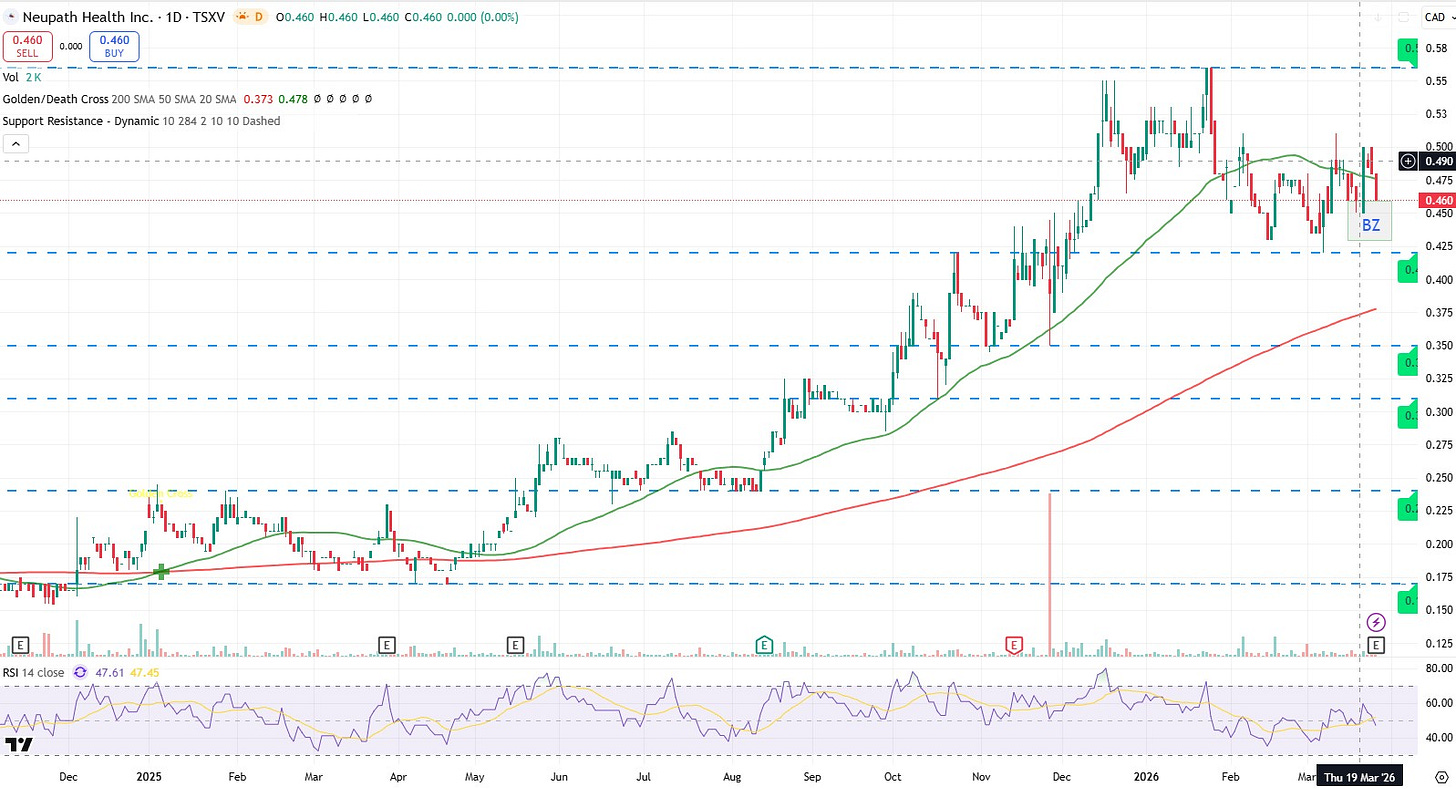Click the SELL 0.460 button

(x=27, y=46)
